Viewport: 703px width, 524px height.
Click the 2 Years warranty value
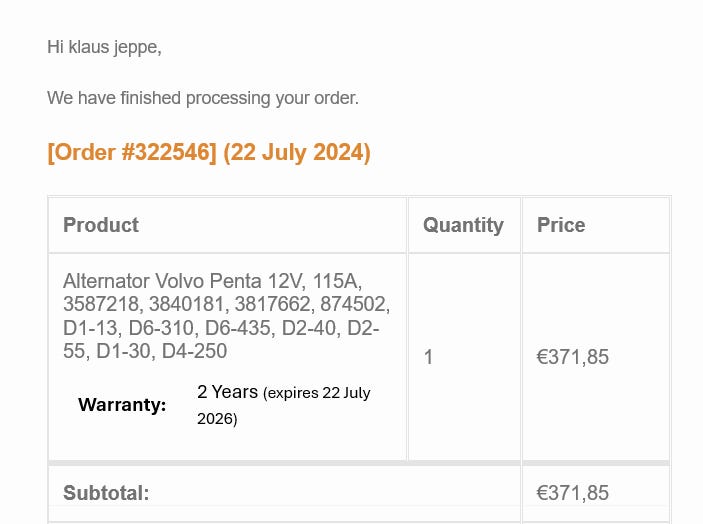pos(227,392)
